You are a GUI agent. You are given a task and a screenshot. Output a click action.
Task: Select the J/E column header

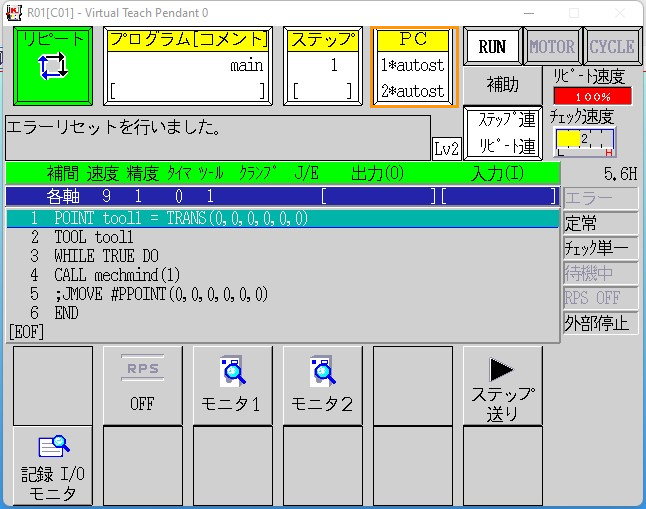coord(307,173)
